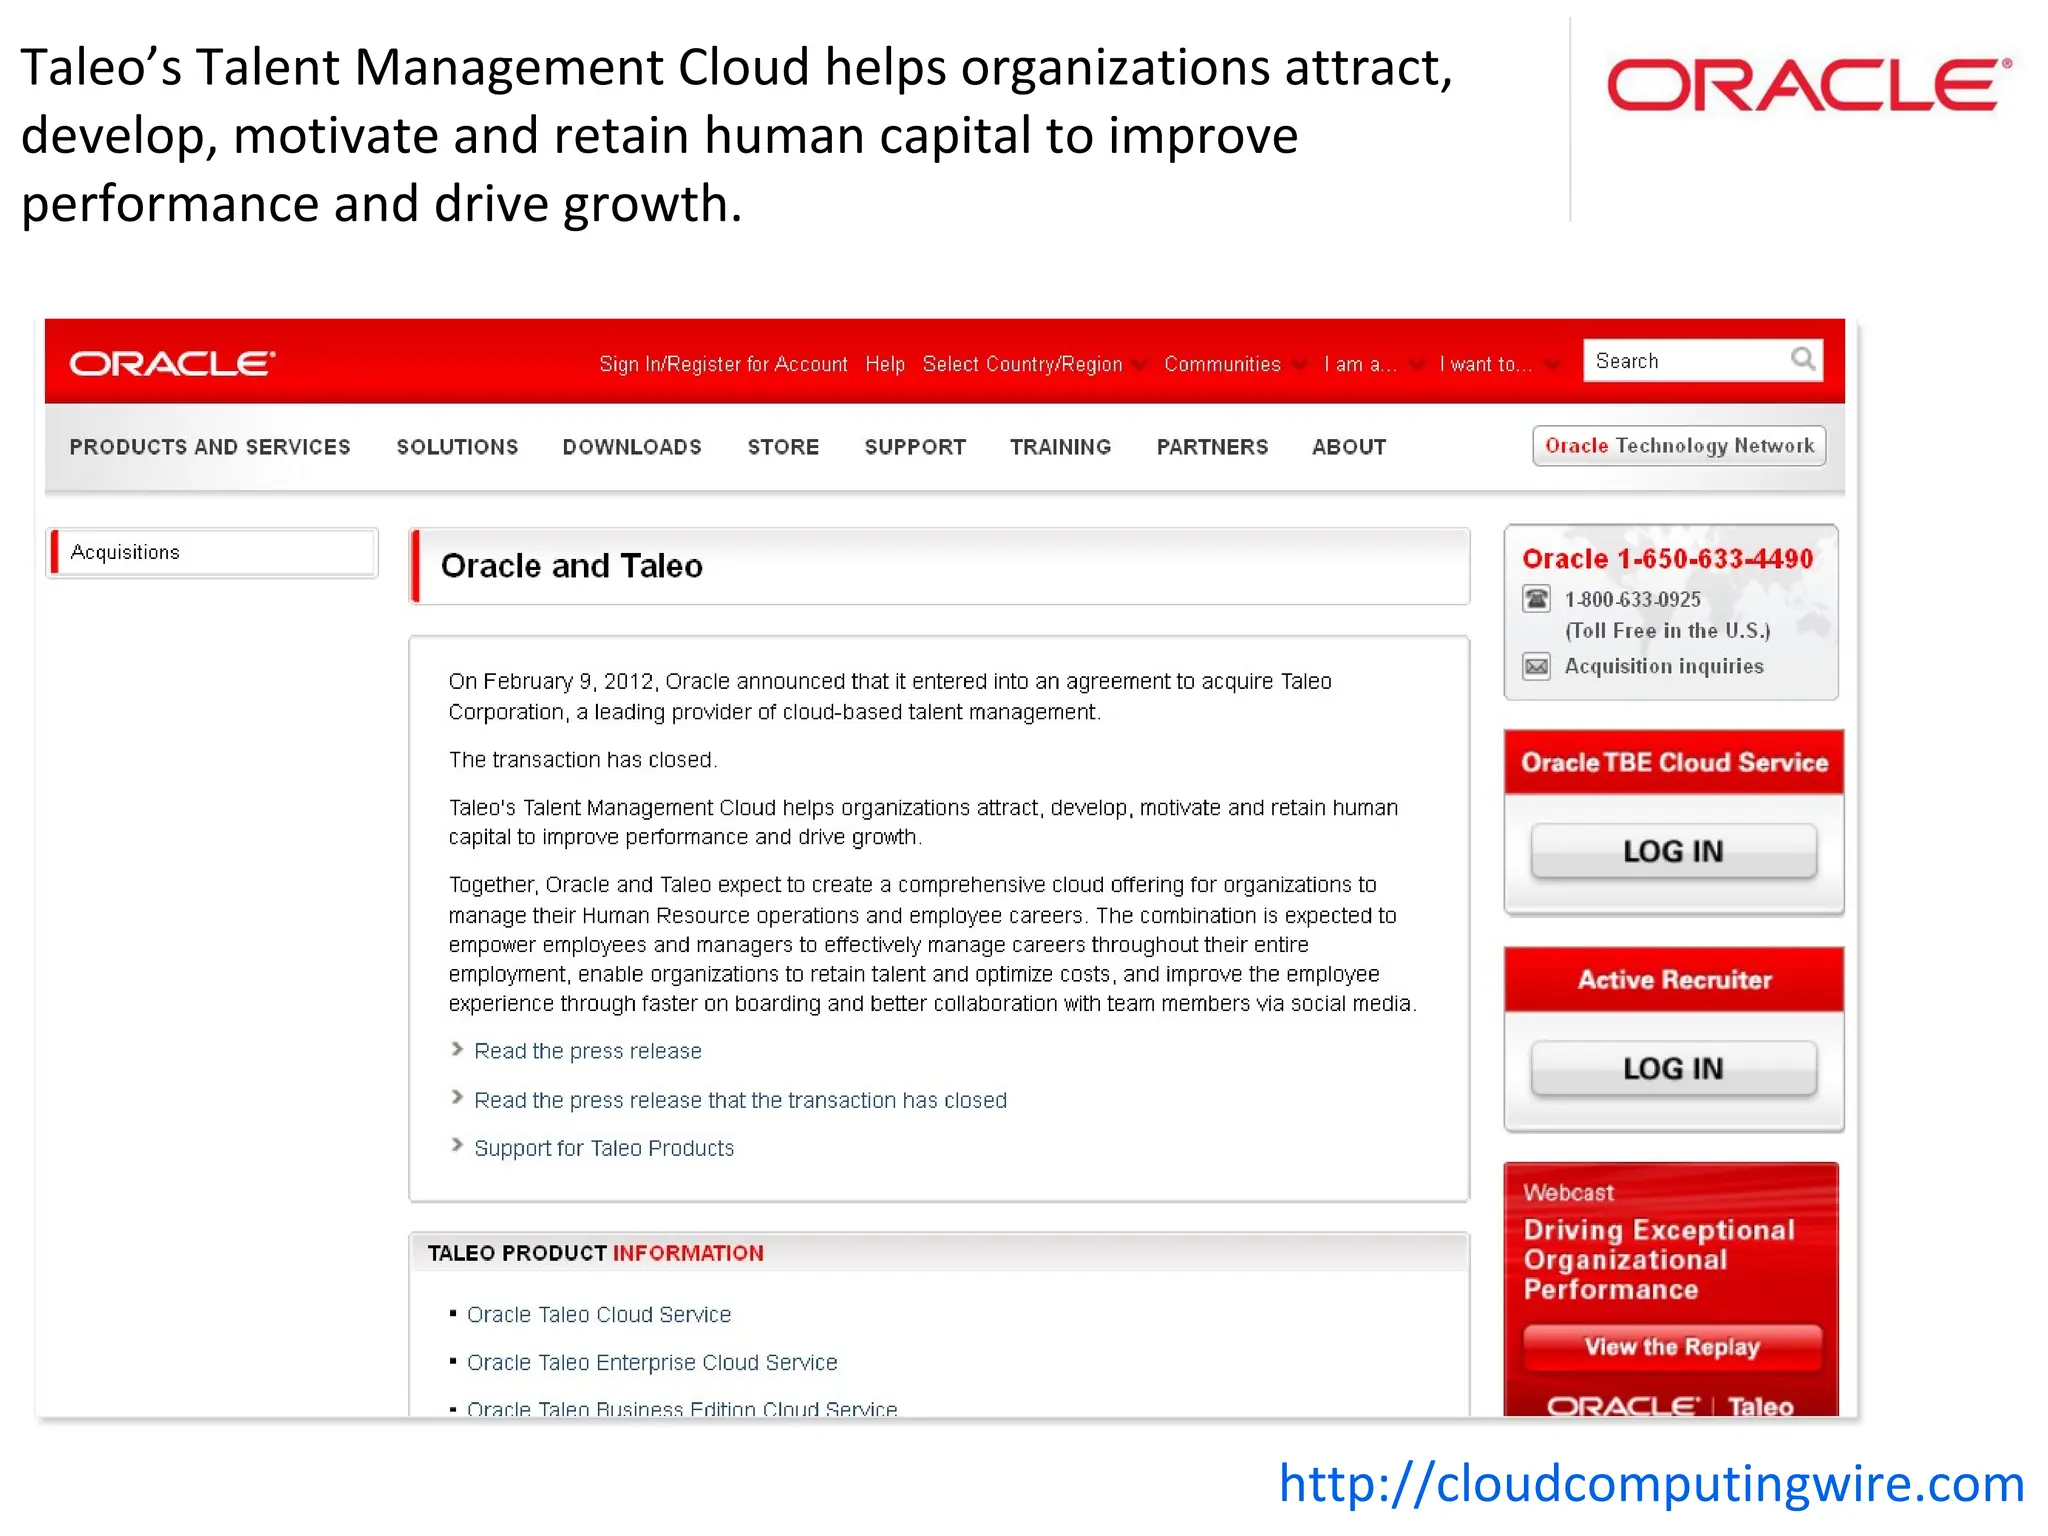Open the Training menu
The height and width of the screenshot is (1536, 2048).
1060,447
